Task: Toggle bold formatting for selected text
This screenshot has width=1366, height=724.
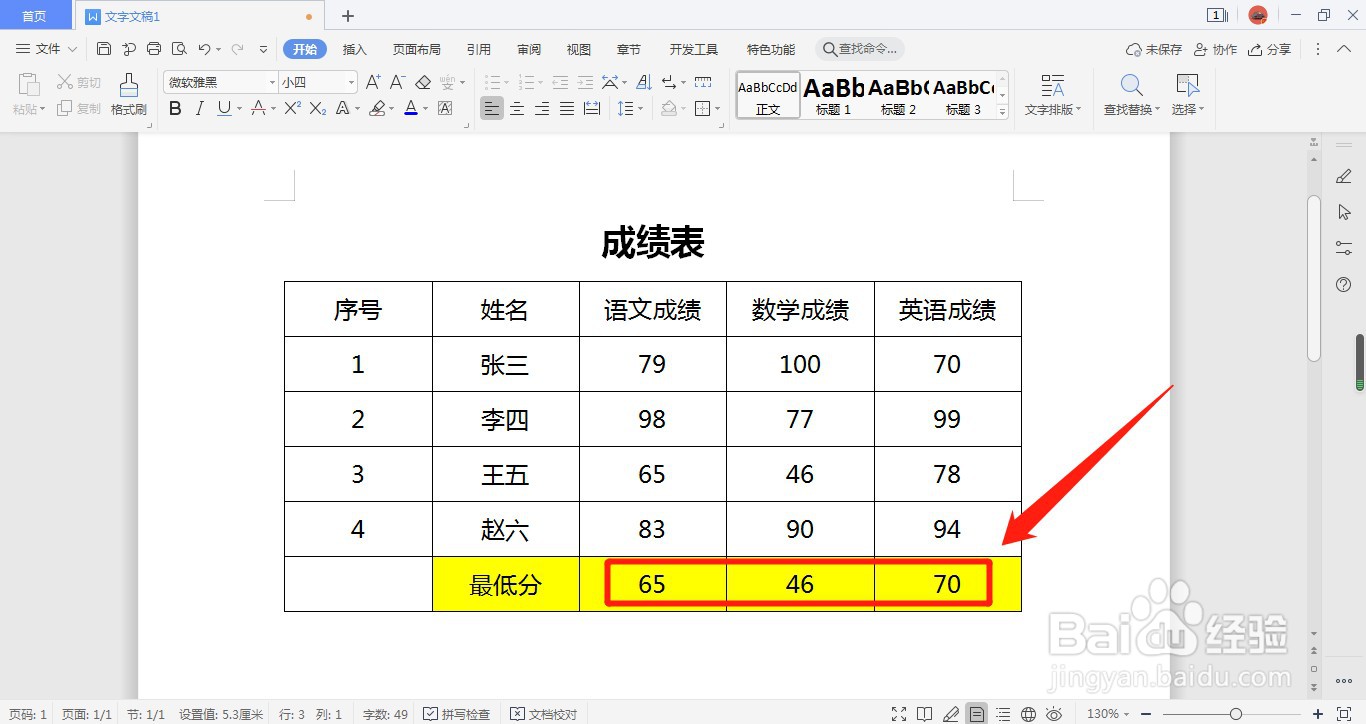Action: (175, 108)
